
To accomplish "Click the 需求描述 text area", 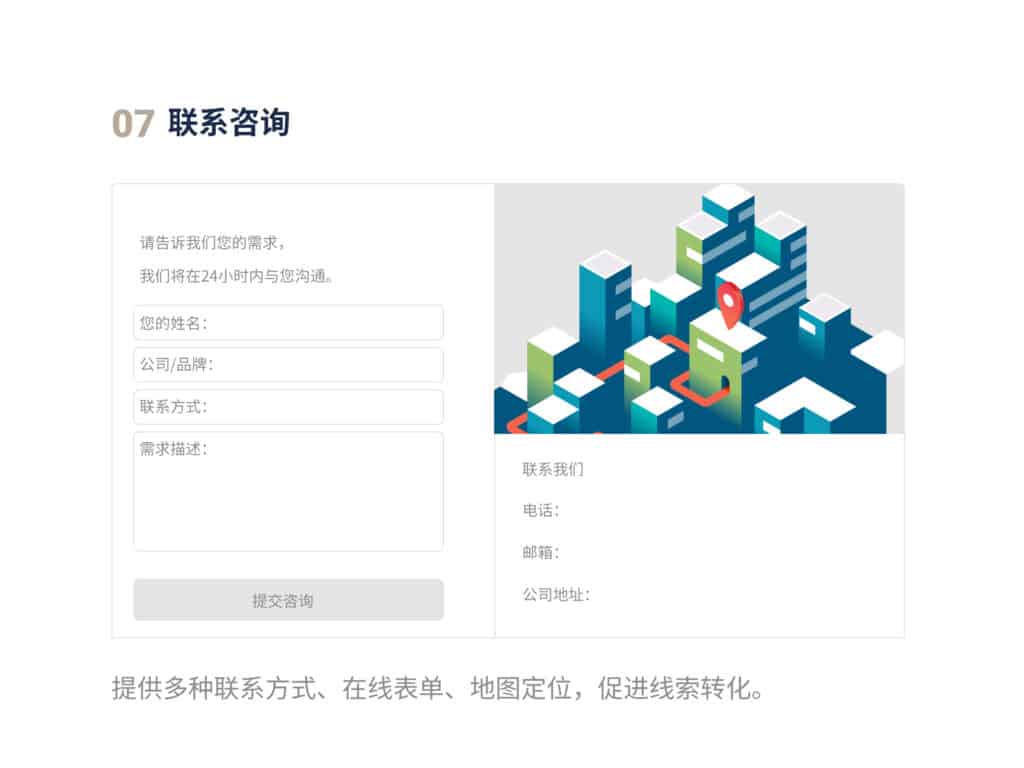I will pos(288,491).
